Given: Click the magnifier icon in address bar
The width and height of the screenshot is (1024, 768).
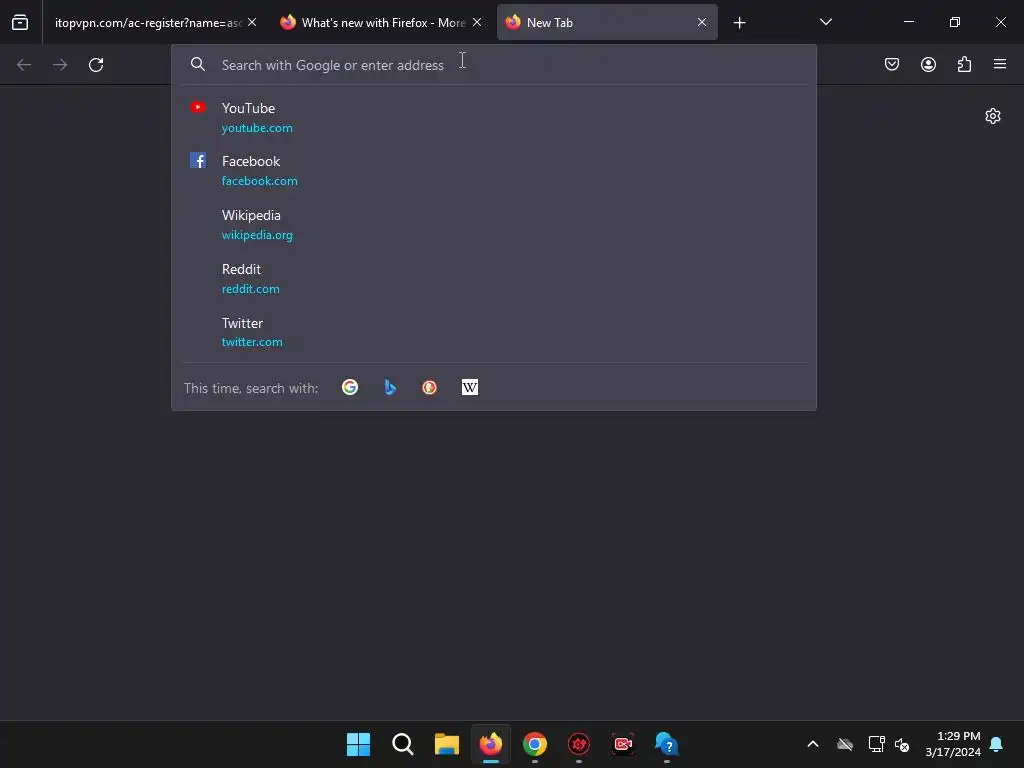Looking at the screenshot, I should click(x=198, y=64).
